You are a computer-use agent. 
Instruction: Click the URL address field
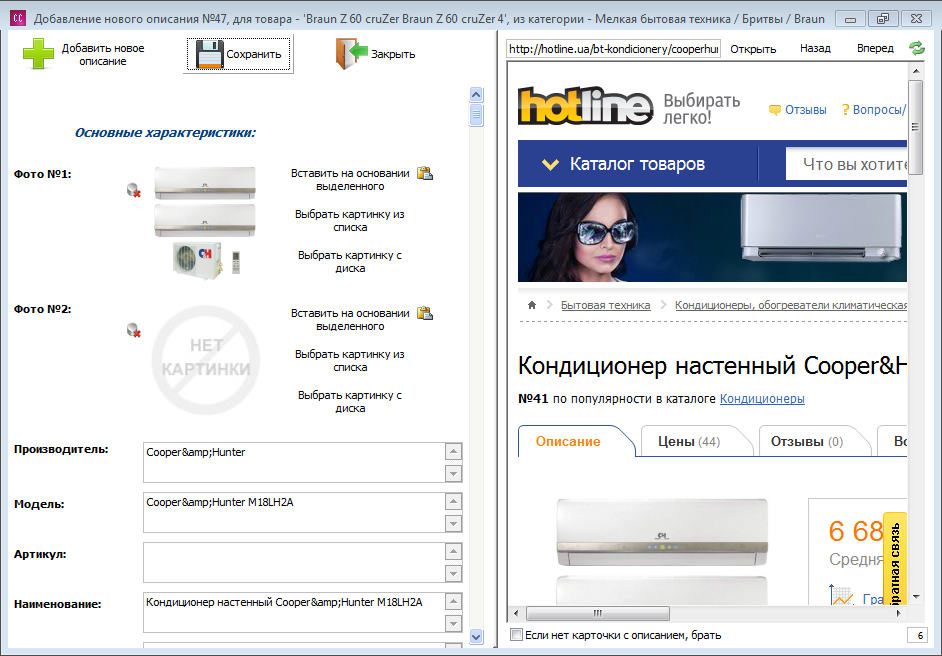pos(613,49)
